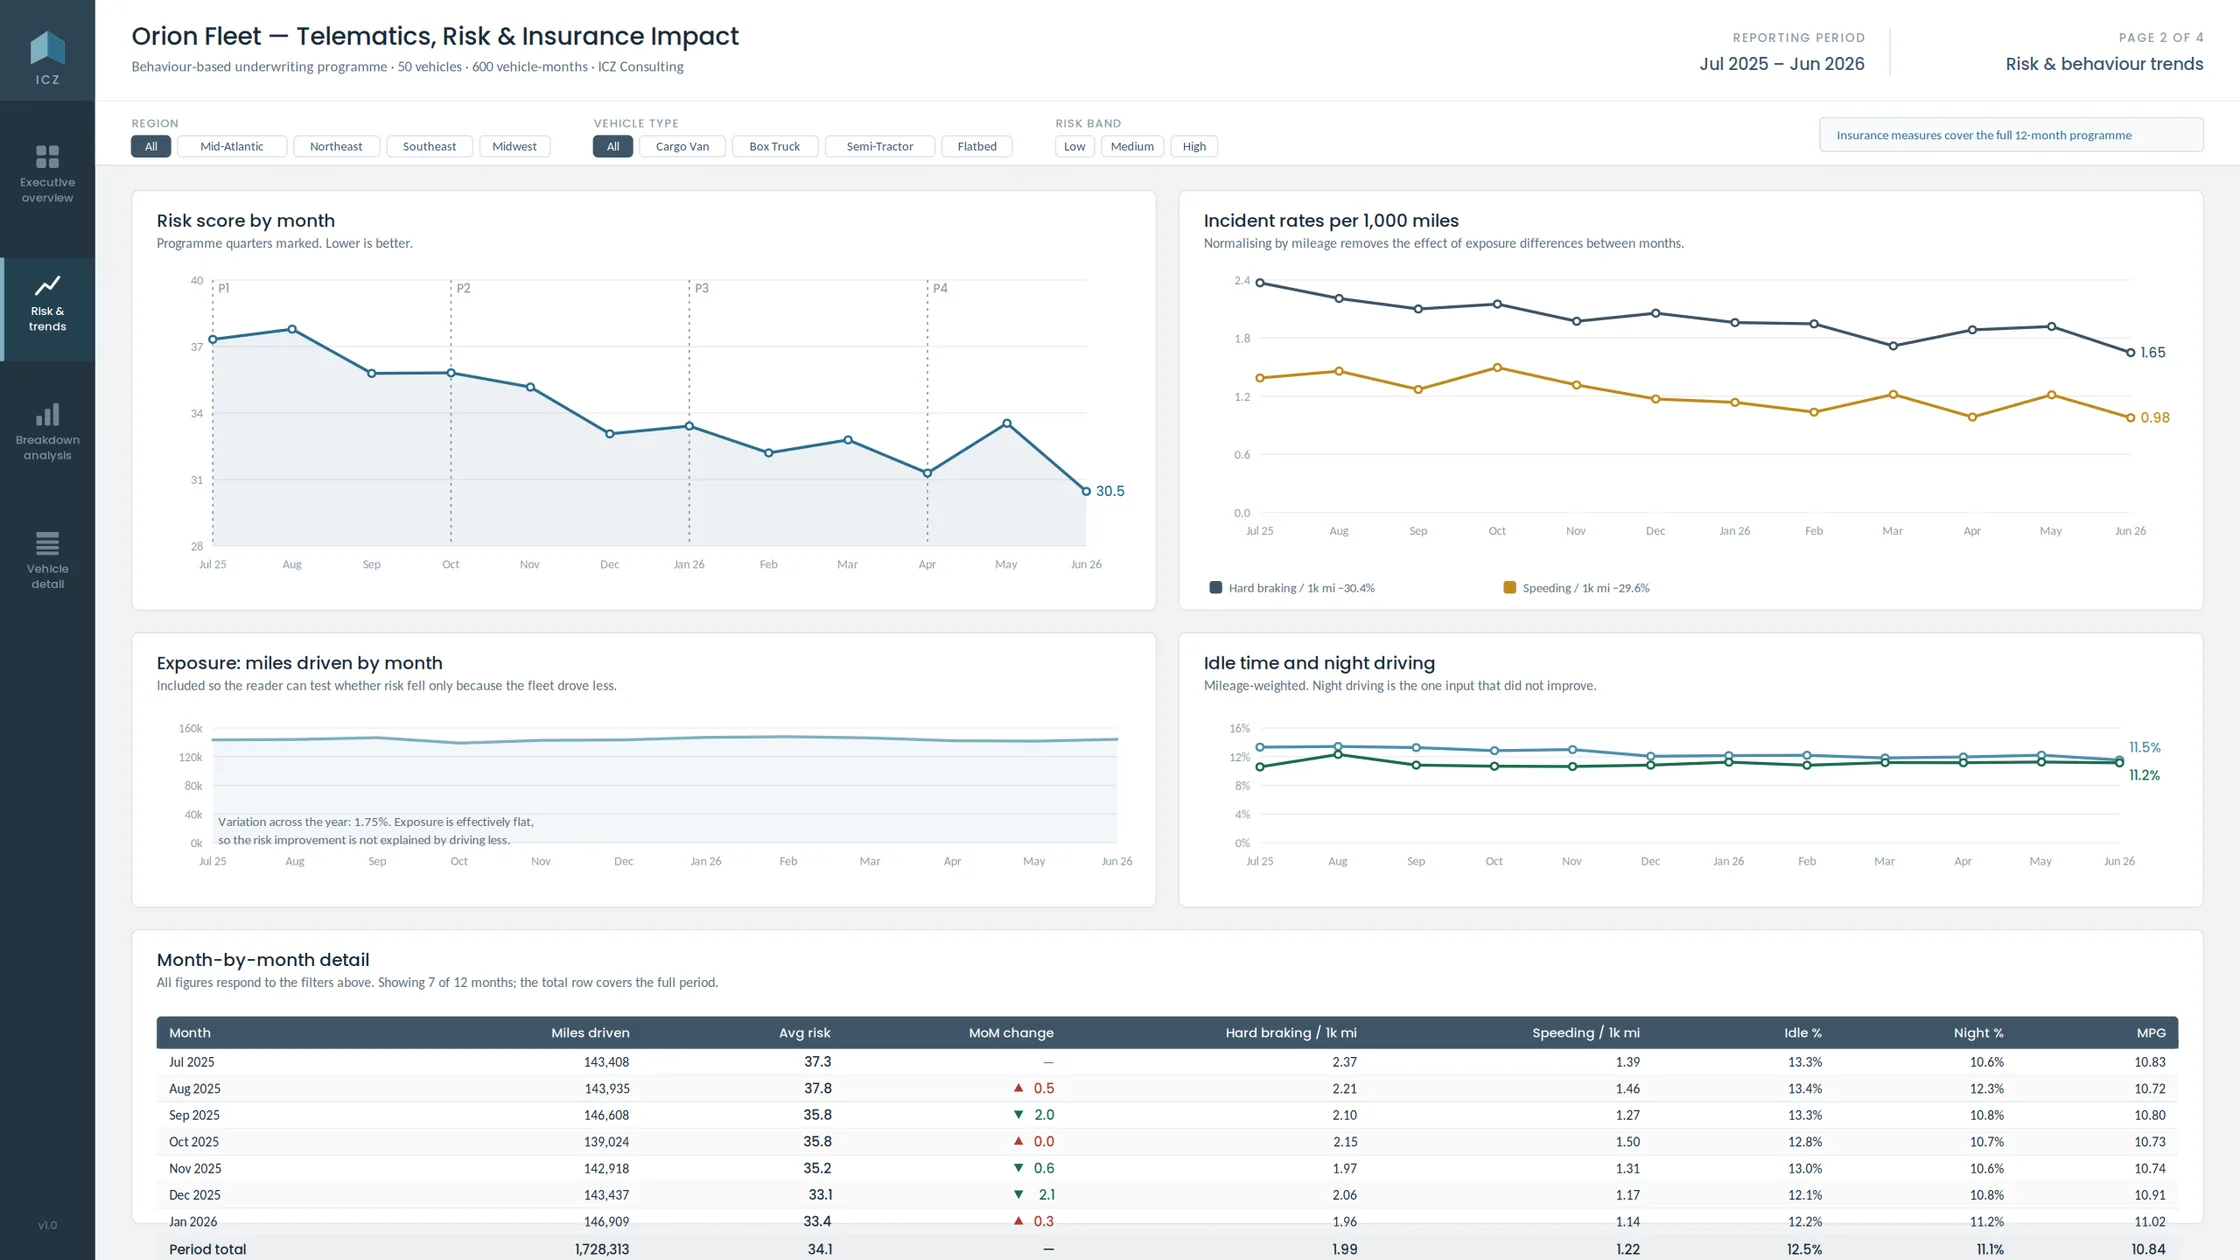Sort by Speeding / 1k mi header
This screenshot has width=2240, height=1260.
pyautogui.click(x=1586, y=1033)
